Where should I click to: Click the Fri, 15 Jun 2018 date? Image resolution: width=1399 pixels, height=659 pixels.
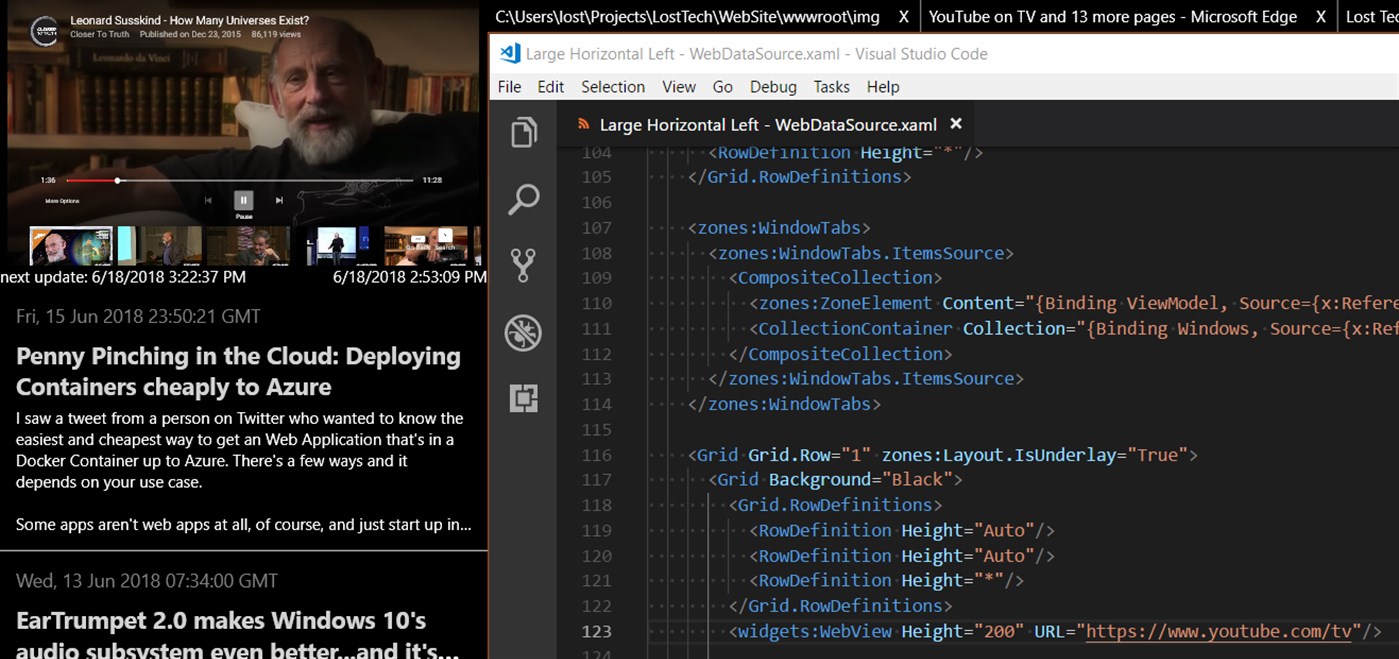(138, 316)
